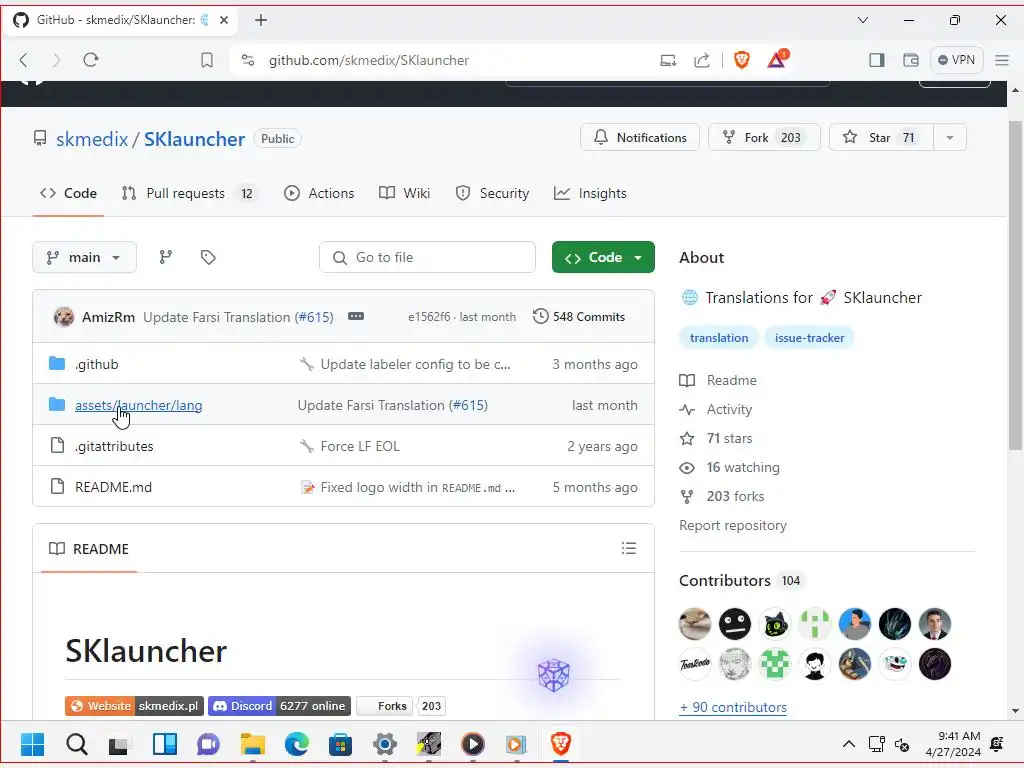The height and width of the screenshot is (768, 1024).
Task: Open new browser tab
Action: coord(261,20)
